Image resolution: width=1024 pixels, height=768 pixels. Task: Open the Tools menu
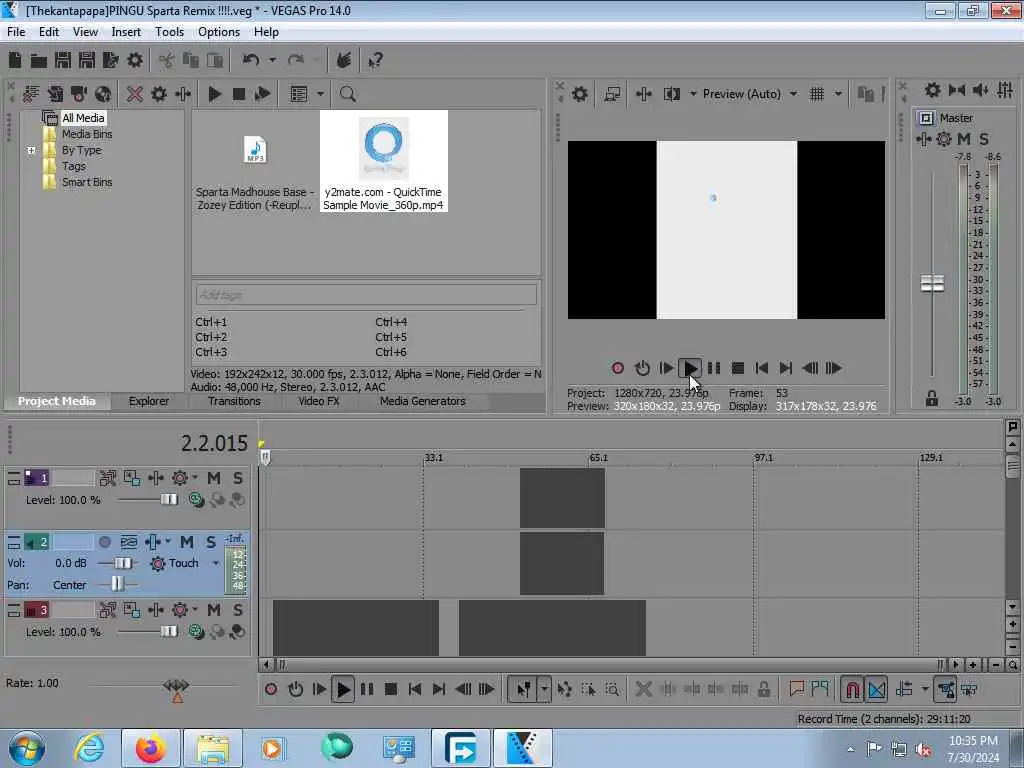[x=169, y=31]
